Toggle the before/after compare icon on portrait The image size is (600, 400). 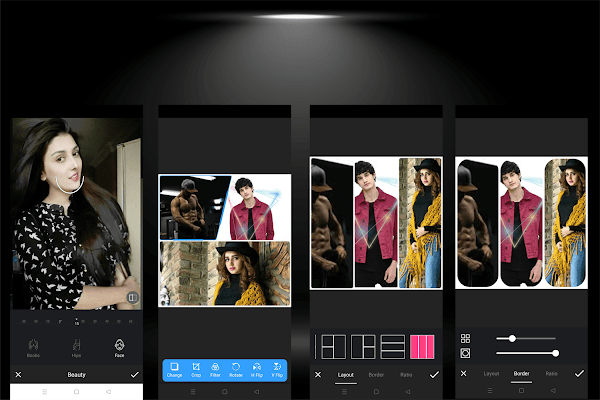coord(132,297)
